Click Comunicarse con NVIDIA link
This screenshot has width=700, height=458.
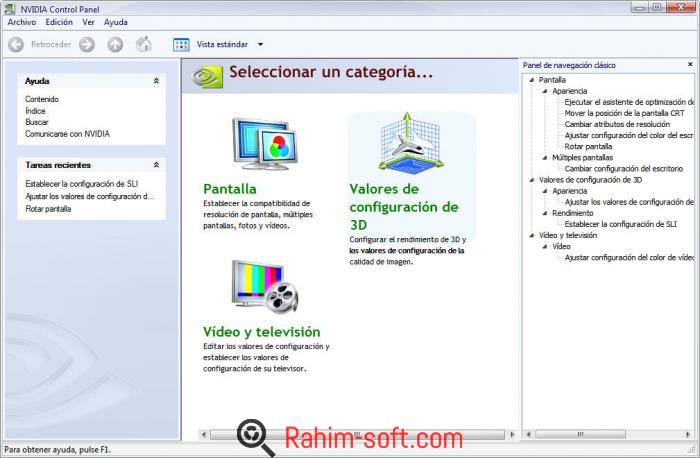click(67, 133)
